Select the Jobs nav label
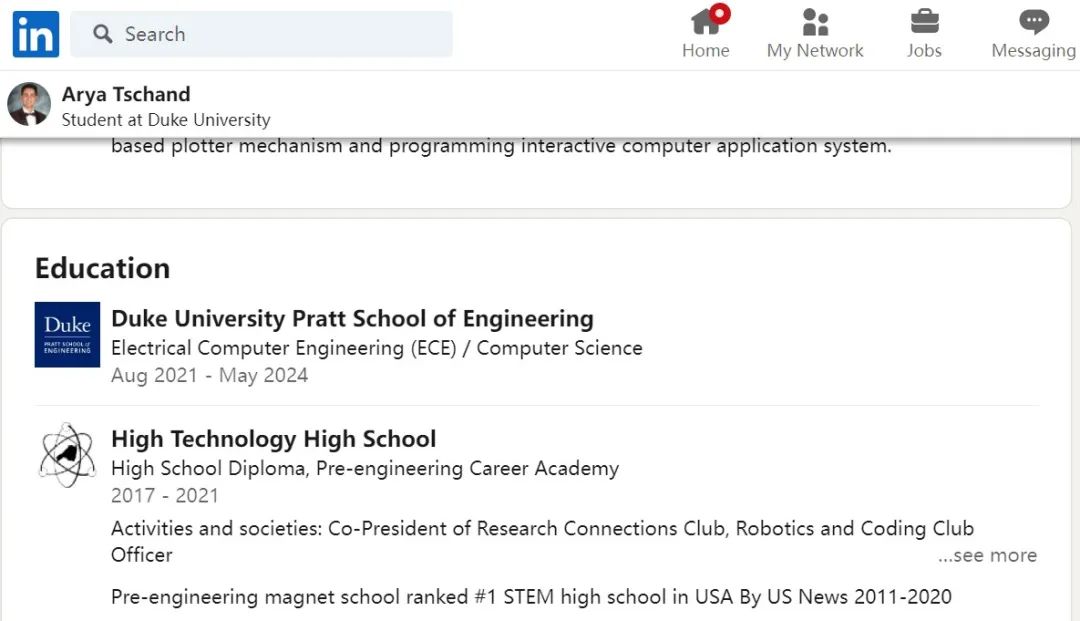 point(924,50)
